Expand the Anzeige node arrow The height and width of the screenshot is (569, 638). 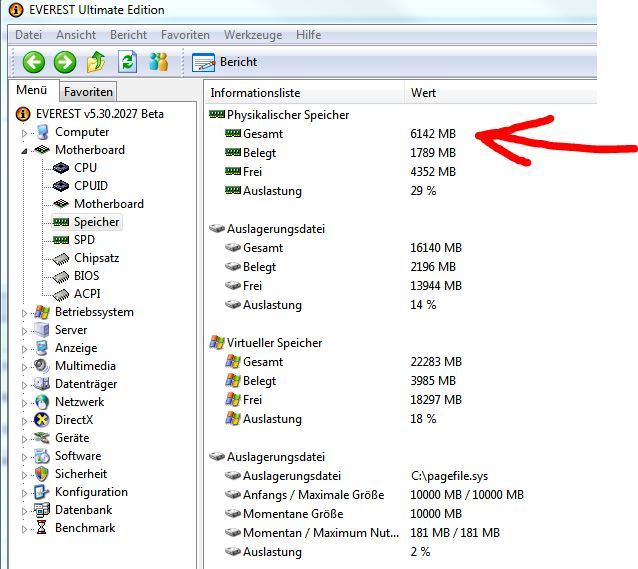coord(24,349)
